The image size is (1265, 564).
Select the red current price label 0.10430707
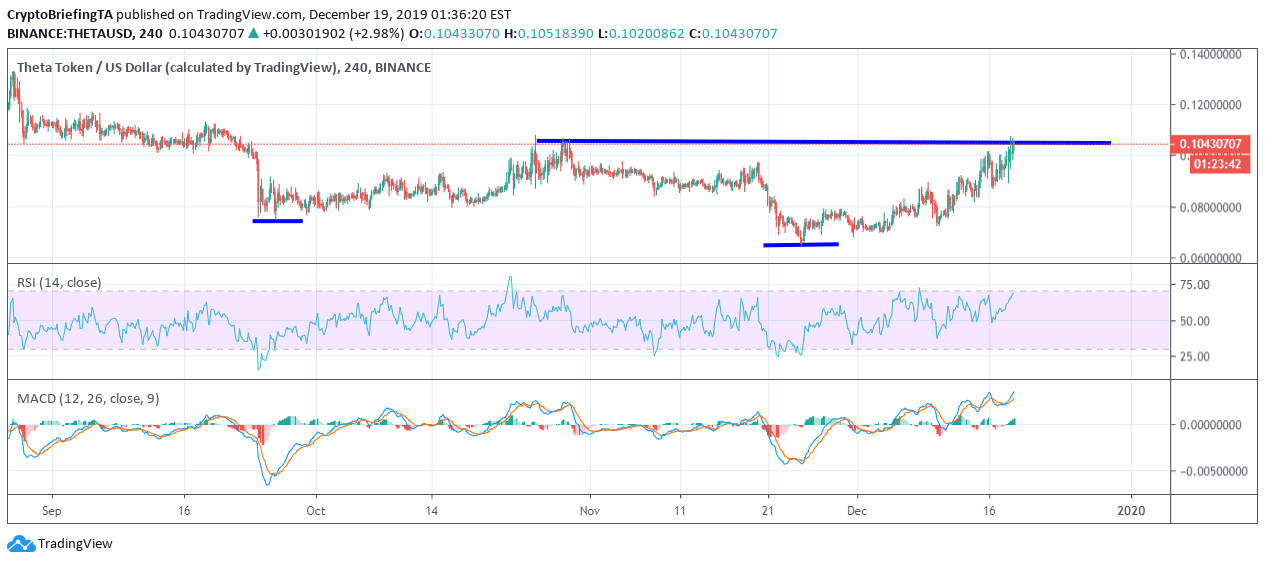tap(1218, 144)
